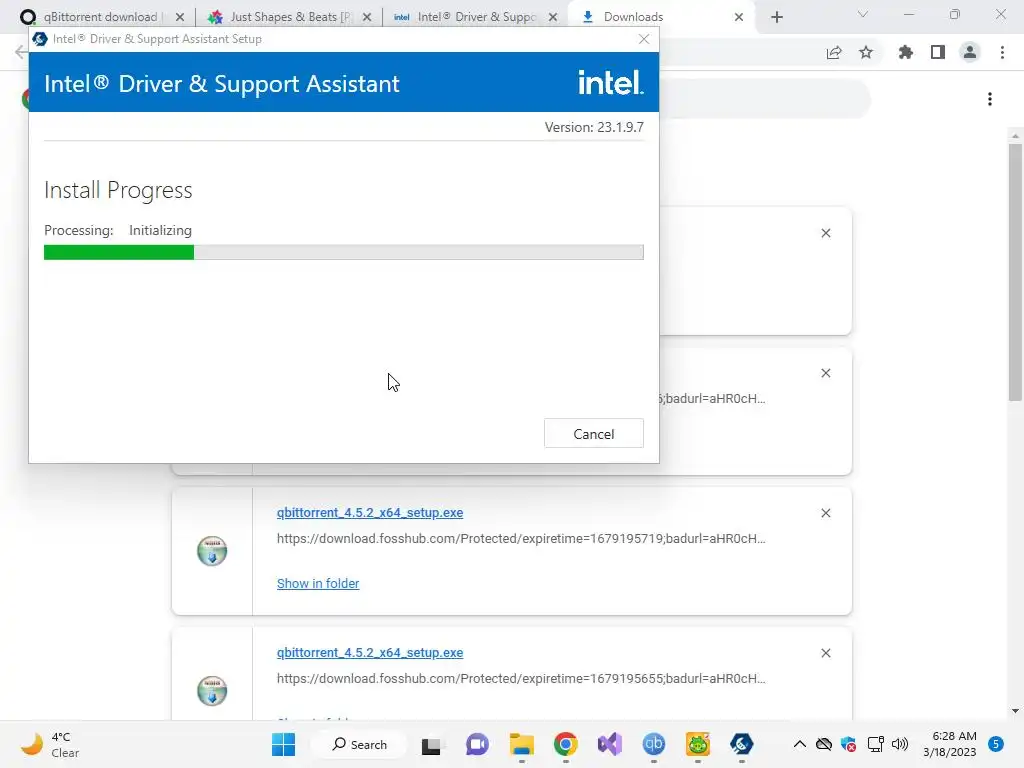
Task: Open the Windows Start menu
Action: point(283,744)
